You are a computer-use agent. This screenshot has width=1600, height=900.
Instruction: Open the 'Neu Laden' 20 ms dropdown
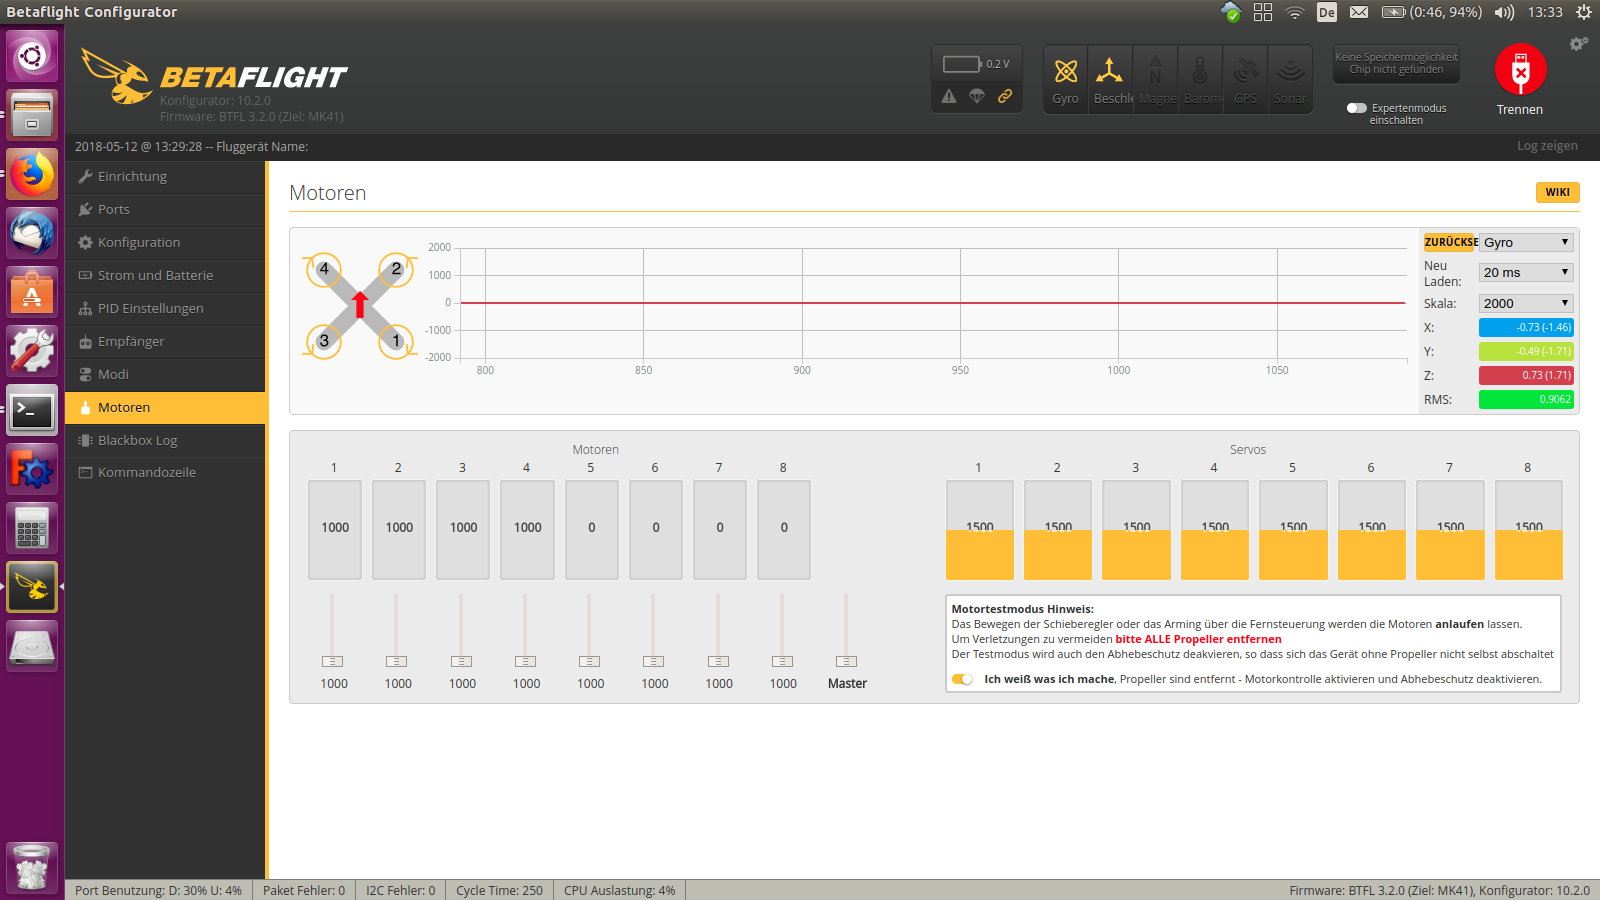[1526, 272]
